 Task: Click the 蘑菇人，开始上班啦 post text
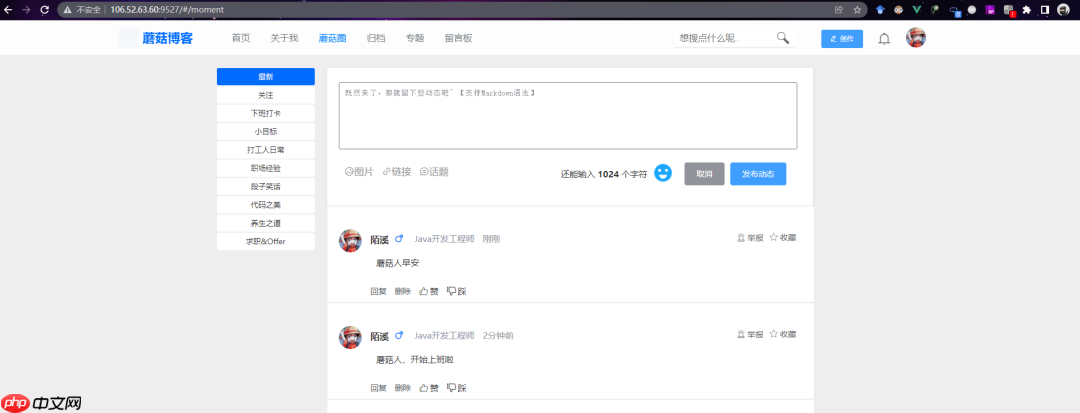[x=415, y=359]
